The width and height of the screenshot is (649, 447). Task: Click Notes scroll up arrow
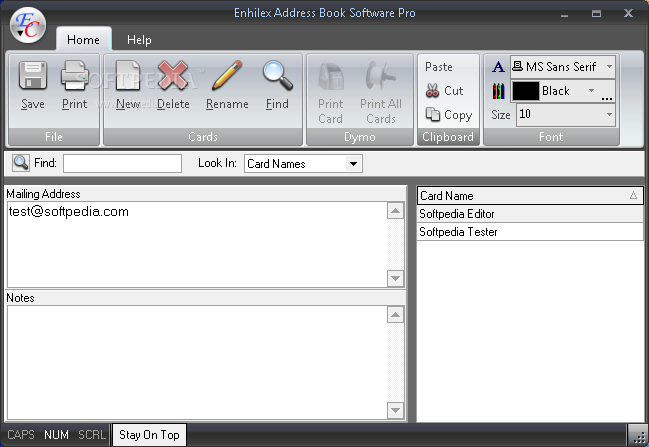click(395, 315)
